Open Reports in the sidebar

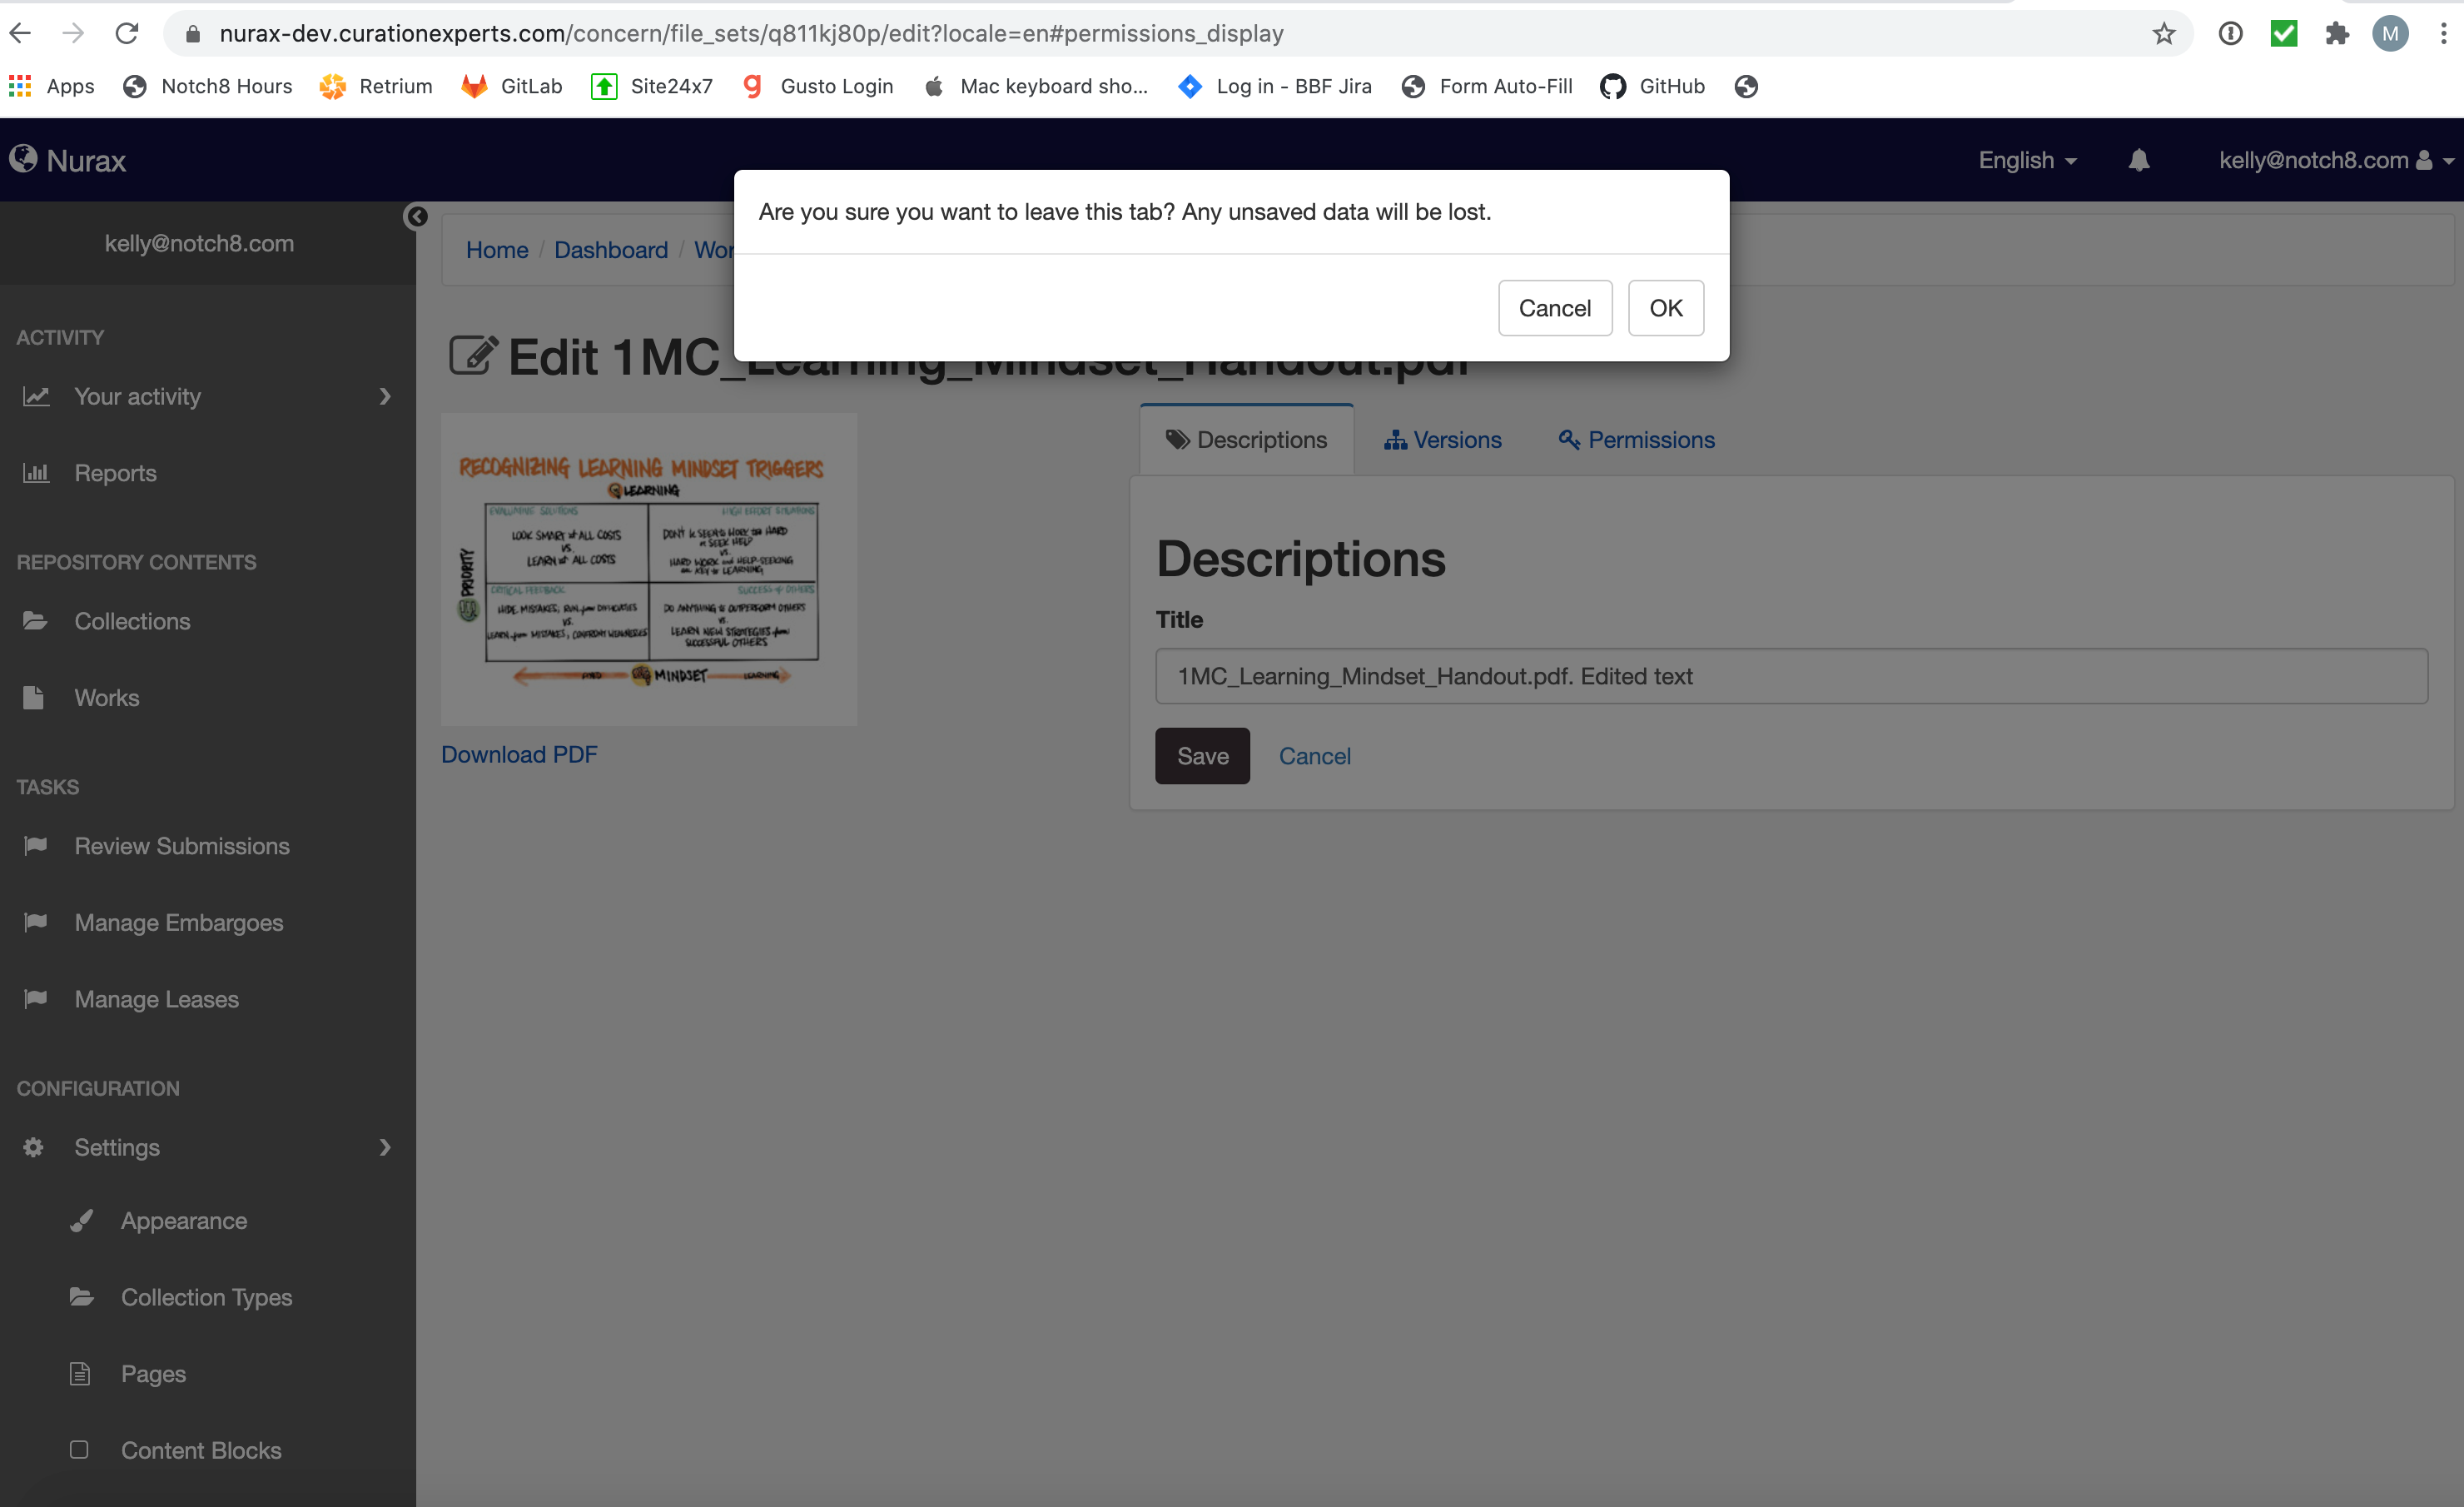(x=208, y=473)
